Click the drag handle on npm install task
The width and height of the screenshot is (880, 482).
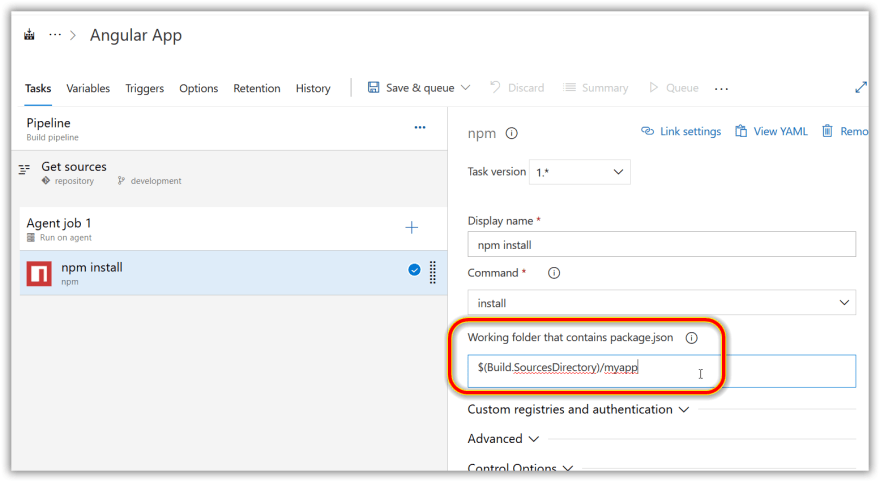pos(433,273)
